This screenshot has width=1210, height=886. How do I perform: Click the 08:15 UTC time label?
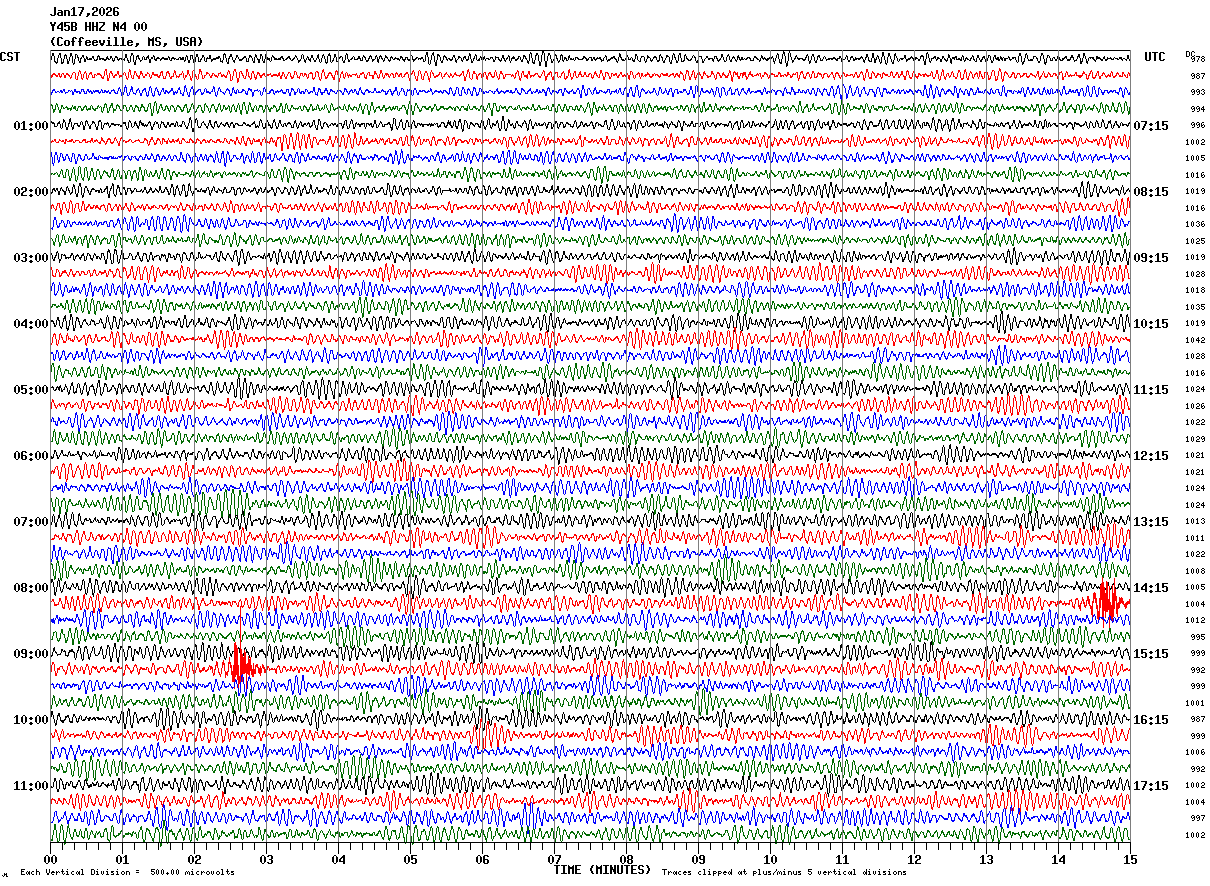[1151, 192]
